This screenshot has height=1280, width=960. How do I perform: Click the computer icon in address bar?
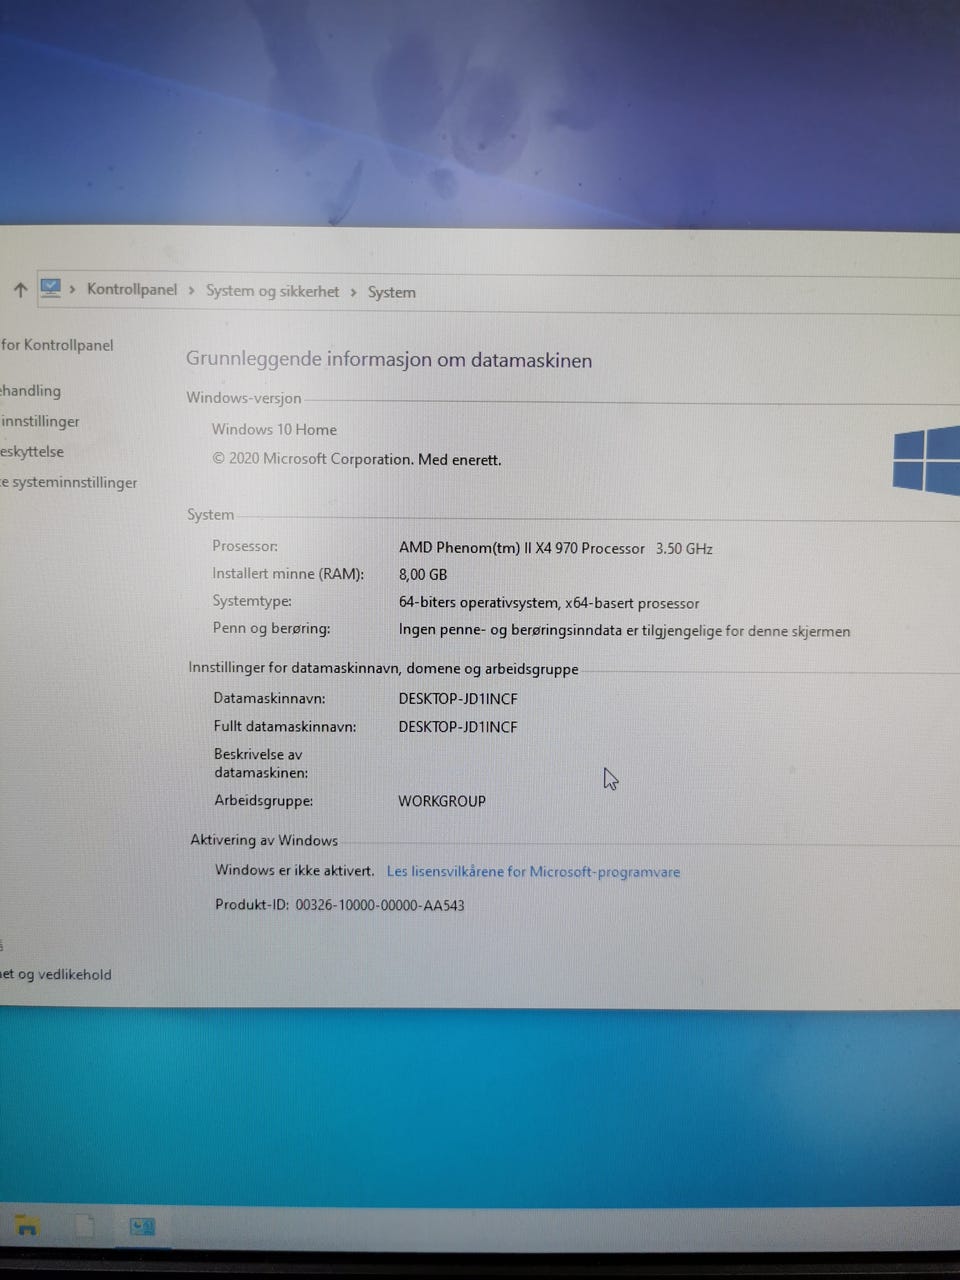point(51,288)
